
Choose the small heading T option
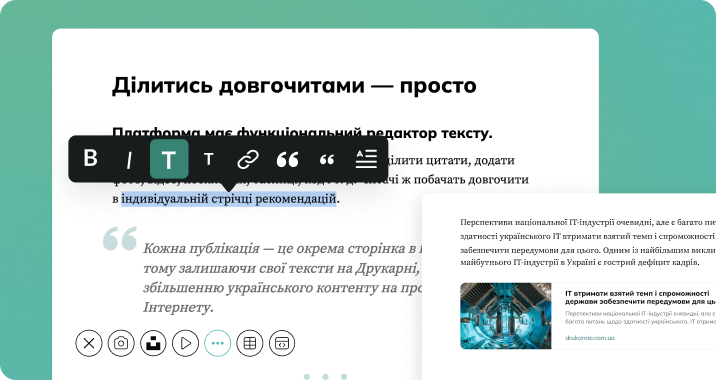coord(209,159)
